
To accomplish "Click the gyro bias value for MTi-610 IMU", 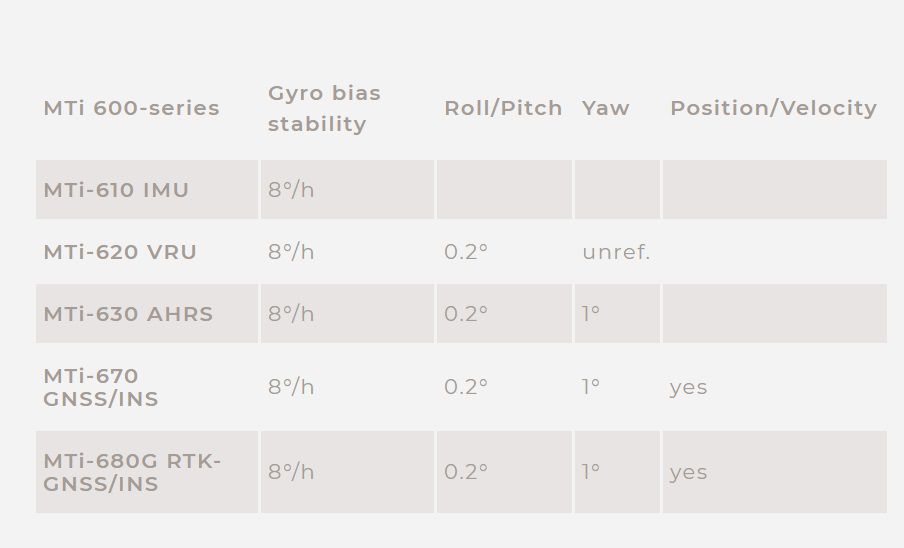I will (291, 190).
